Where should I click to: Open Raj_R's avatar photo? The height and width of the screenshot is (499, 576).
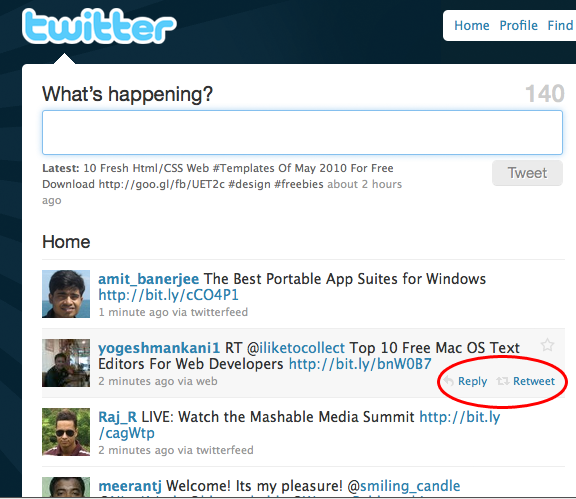click(66, 432)
